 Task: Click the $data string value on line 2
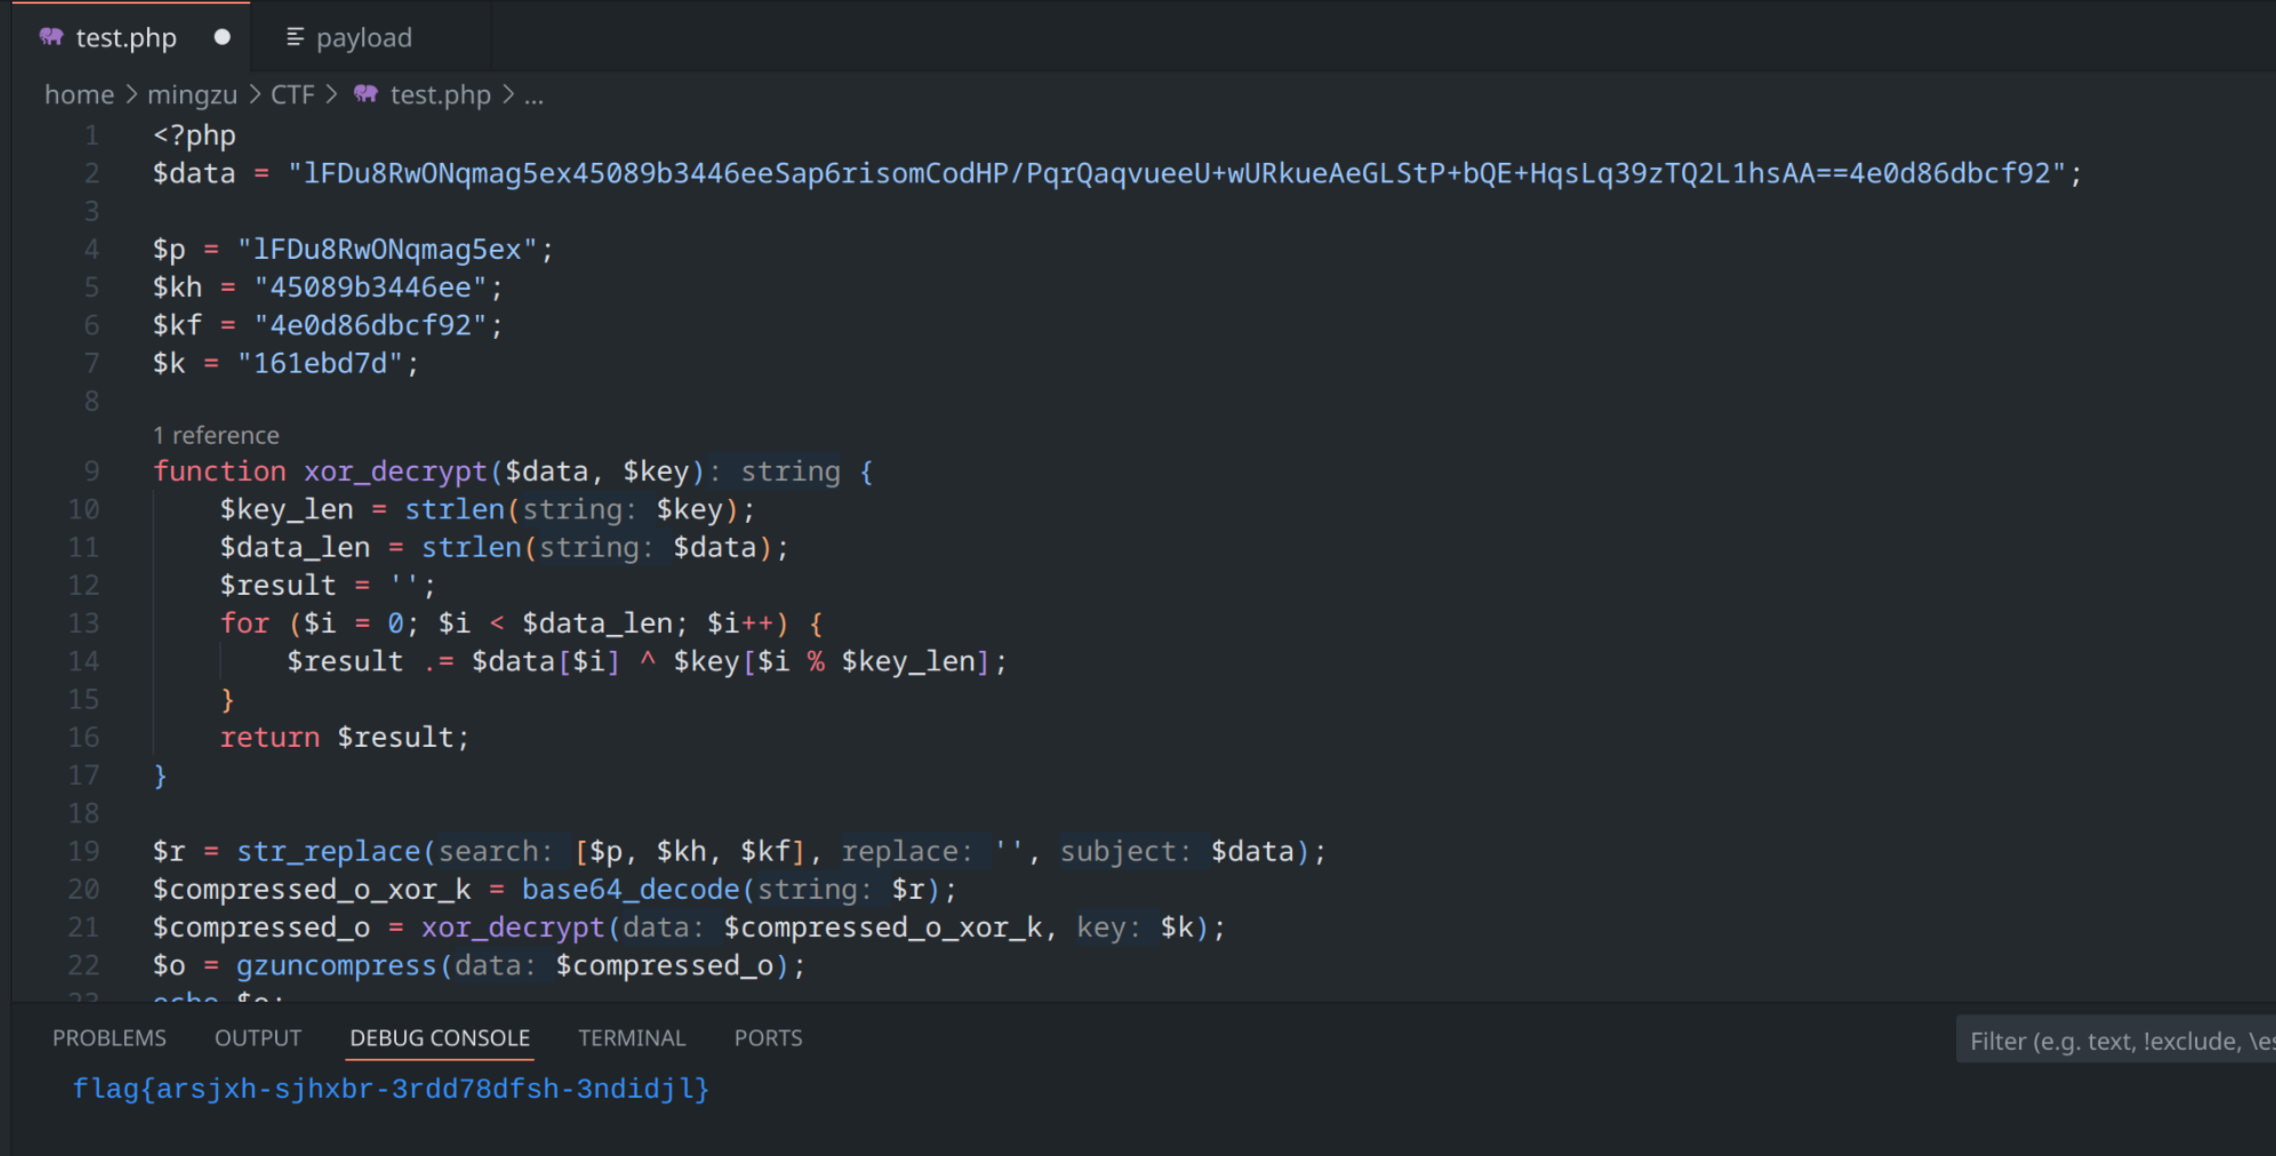coord(1177,174)
